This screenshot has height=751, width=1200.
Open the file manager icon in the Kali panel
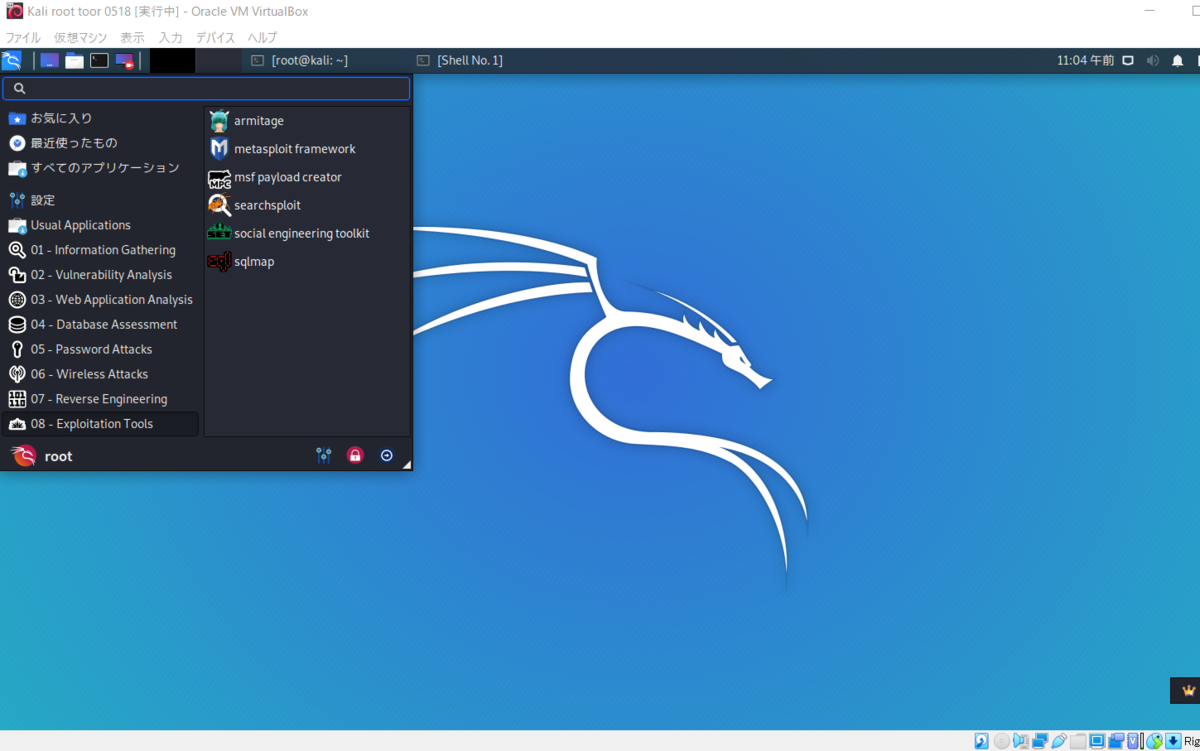tap(74, 61)
